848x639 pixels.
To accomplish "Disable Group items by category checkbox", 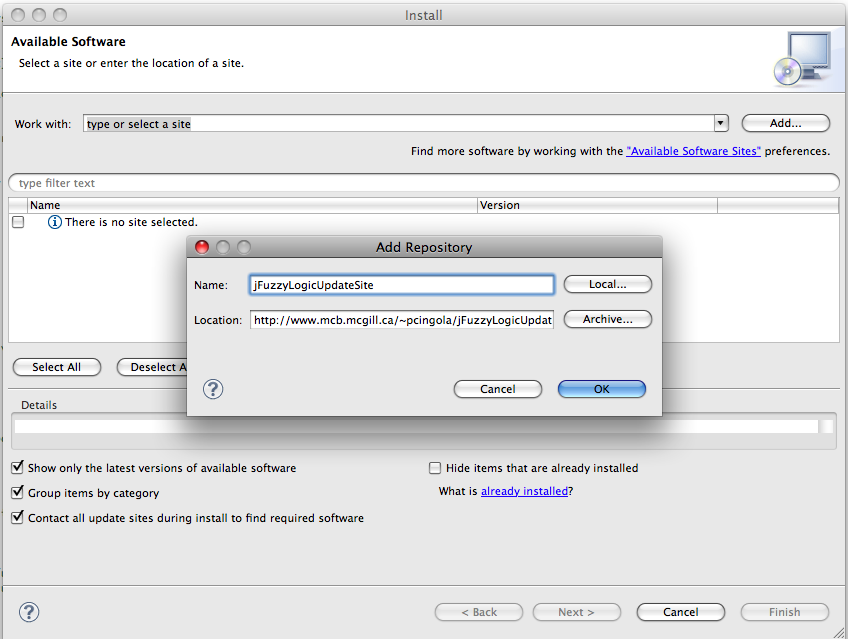I will click(18, 493).
